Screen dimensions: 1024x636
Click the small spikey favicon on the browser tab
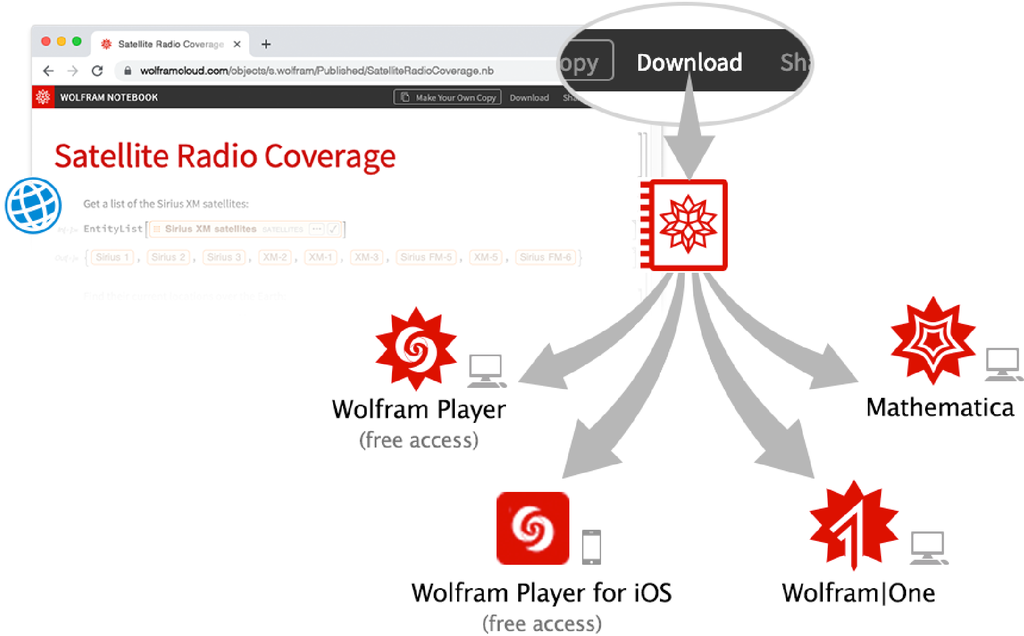[x=106, y=44]
